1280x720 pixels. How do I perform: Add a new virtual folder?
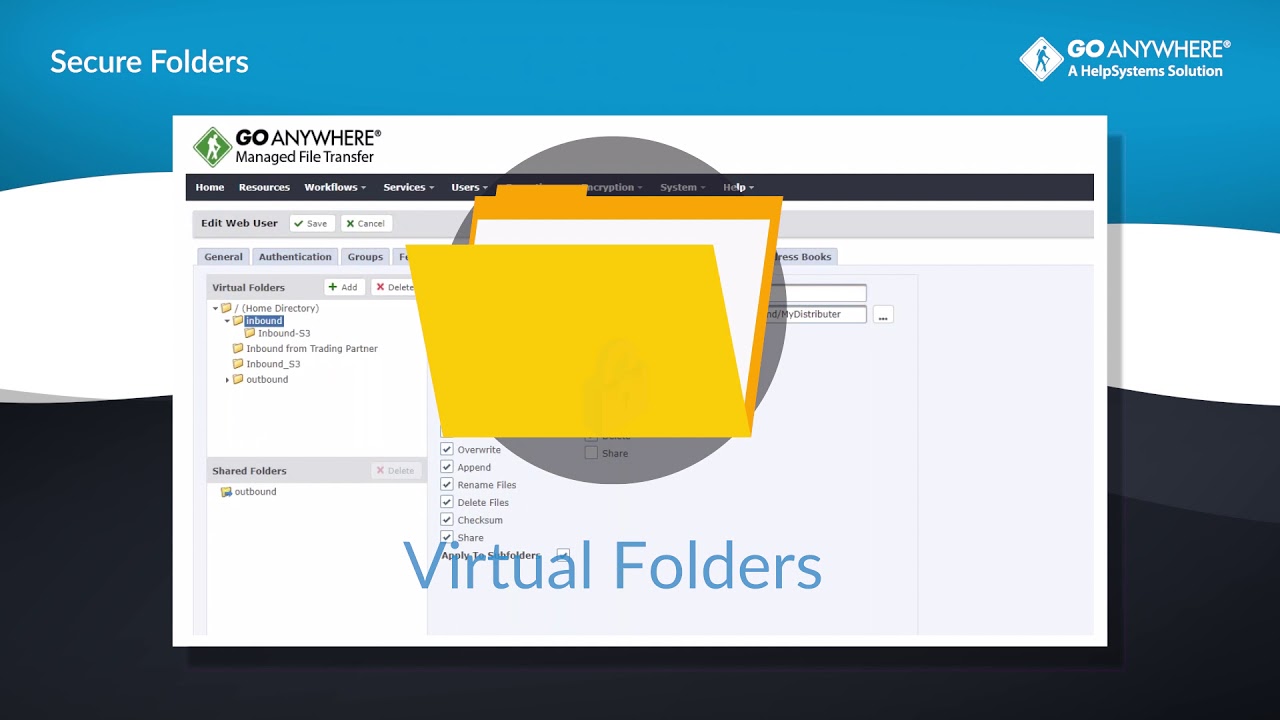pos(344,287)
